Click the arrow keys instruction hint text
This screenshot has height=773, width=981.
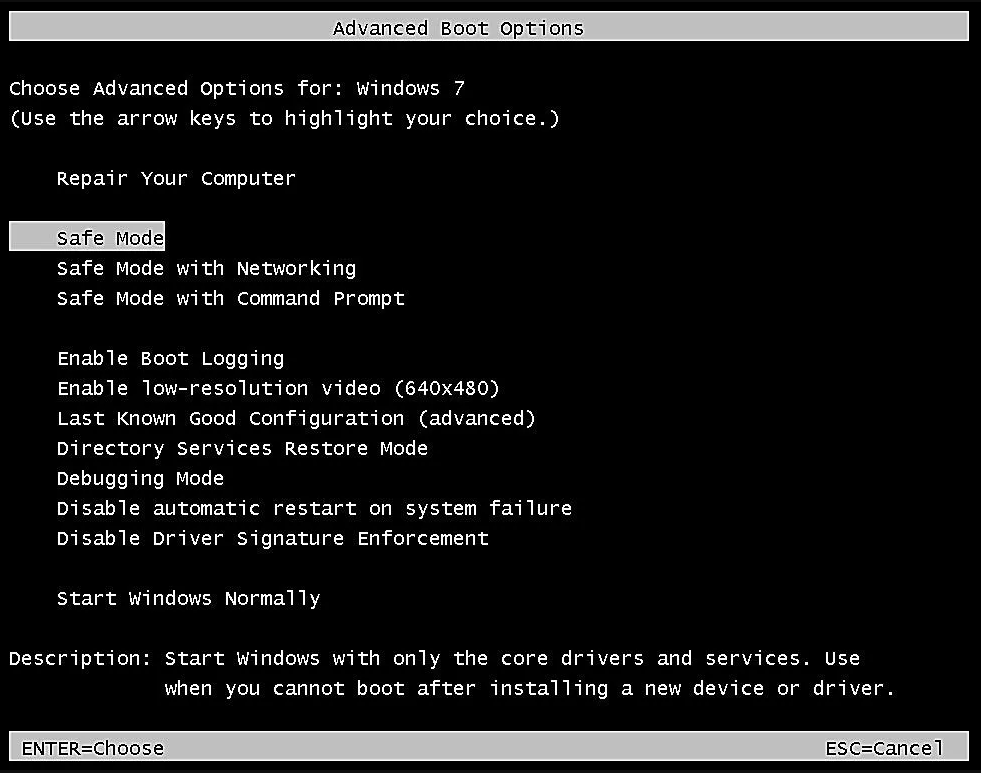284,118
